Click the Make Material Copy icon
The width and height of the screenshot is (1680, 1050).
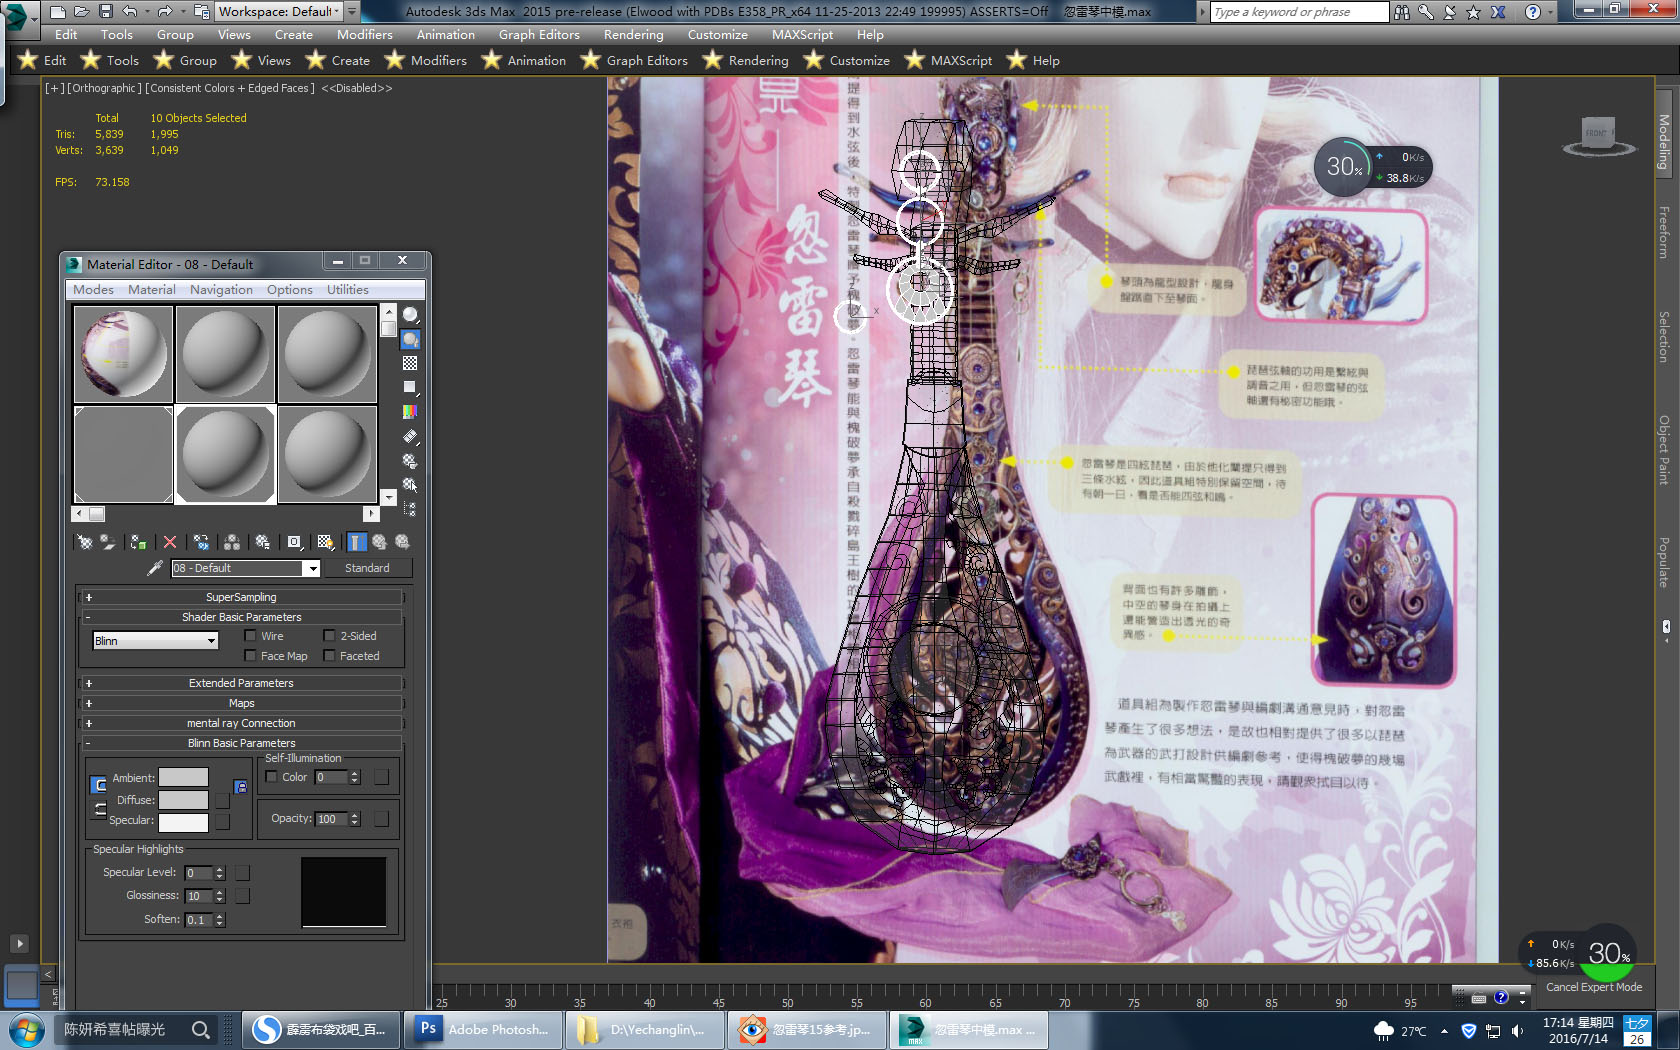point(201,542)
